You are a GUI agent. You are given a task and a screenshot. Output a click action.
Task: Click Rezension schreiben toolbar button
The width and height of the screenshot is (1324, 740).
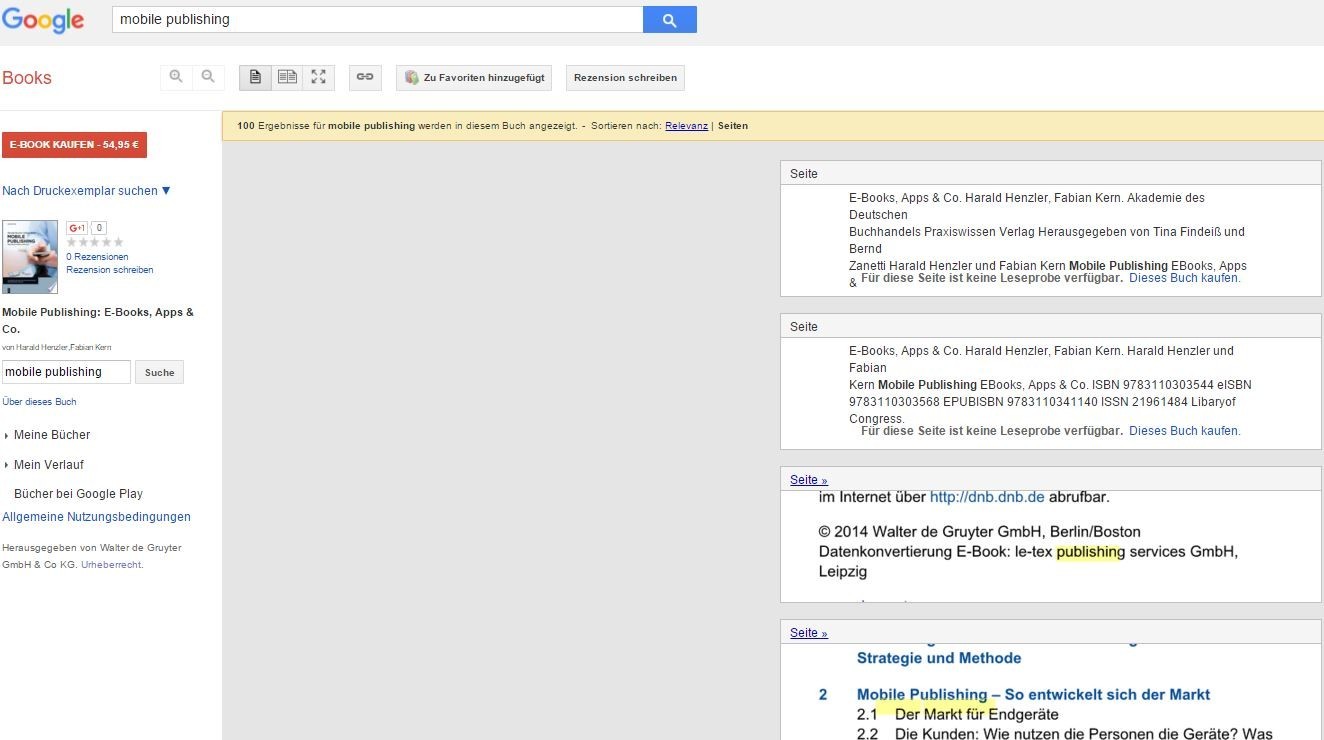(x=625, y=78)
